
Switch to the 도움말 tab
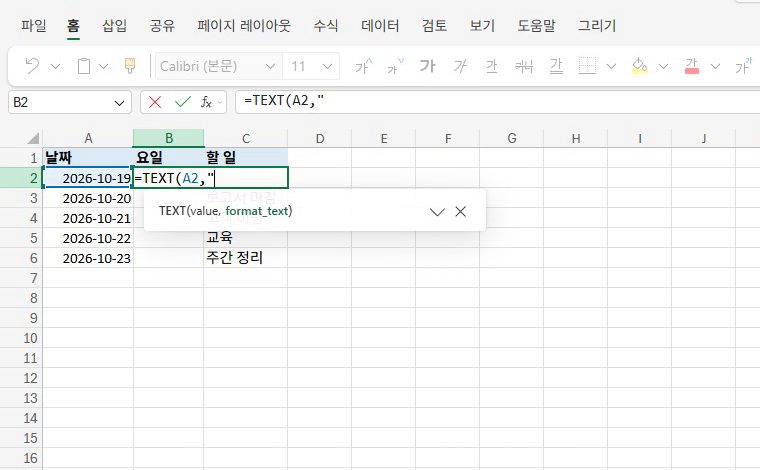(x=536, y=25)
